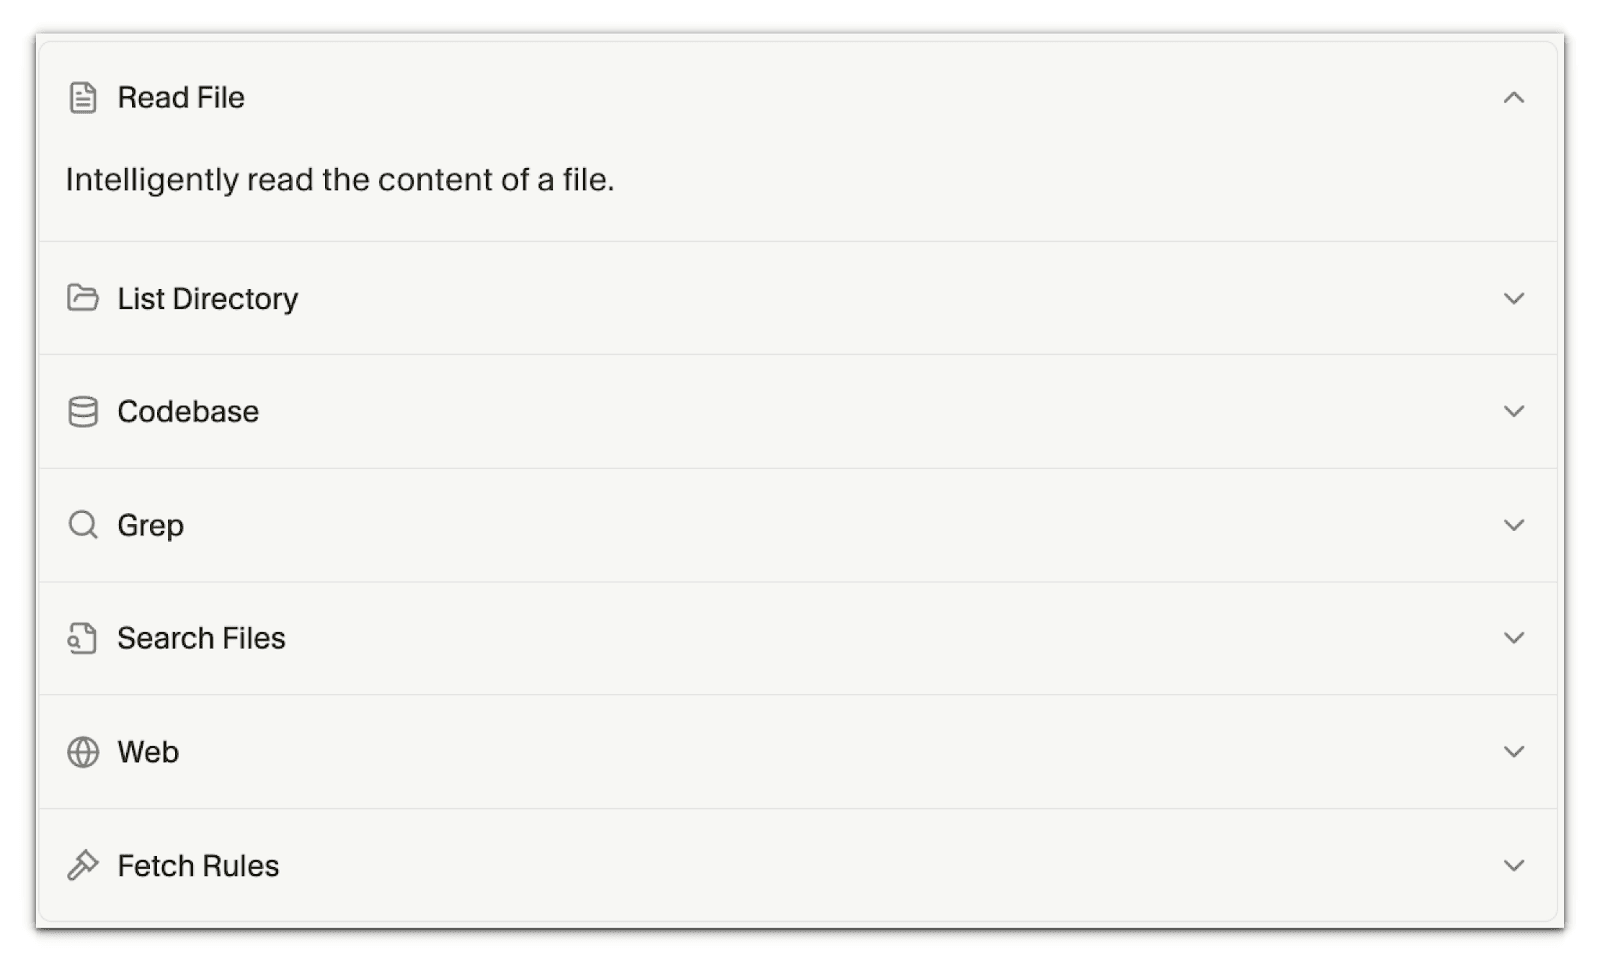The image size is (1600, 966).
Task: Select the Web globe icon
Action: (83, 751)
